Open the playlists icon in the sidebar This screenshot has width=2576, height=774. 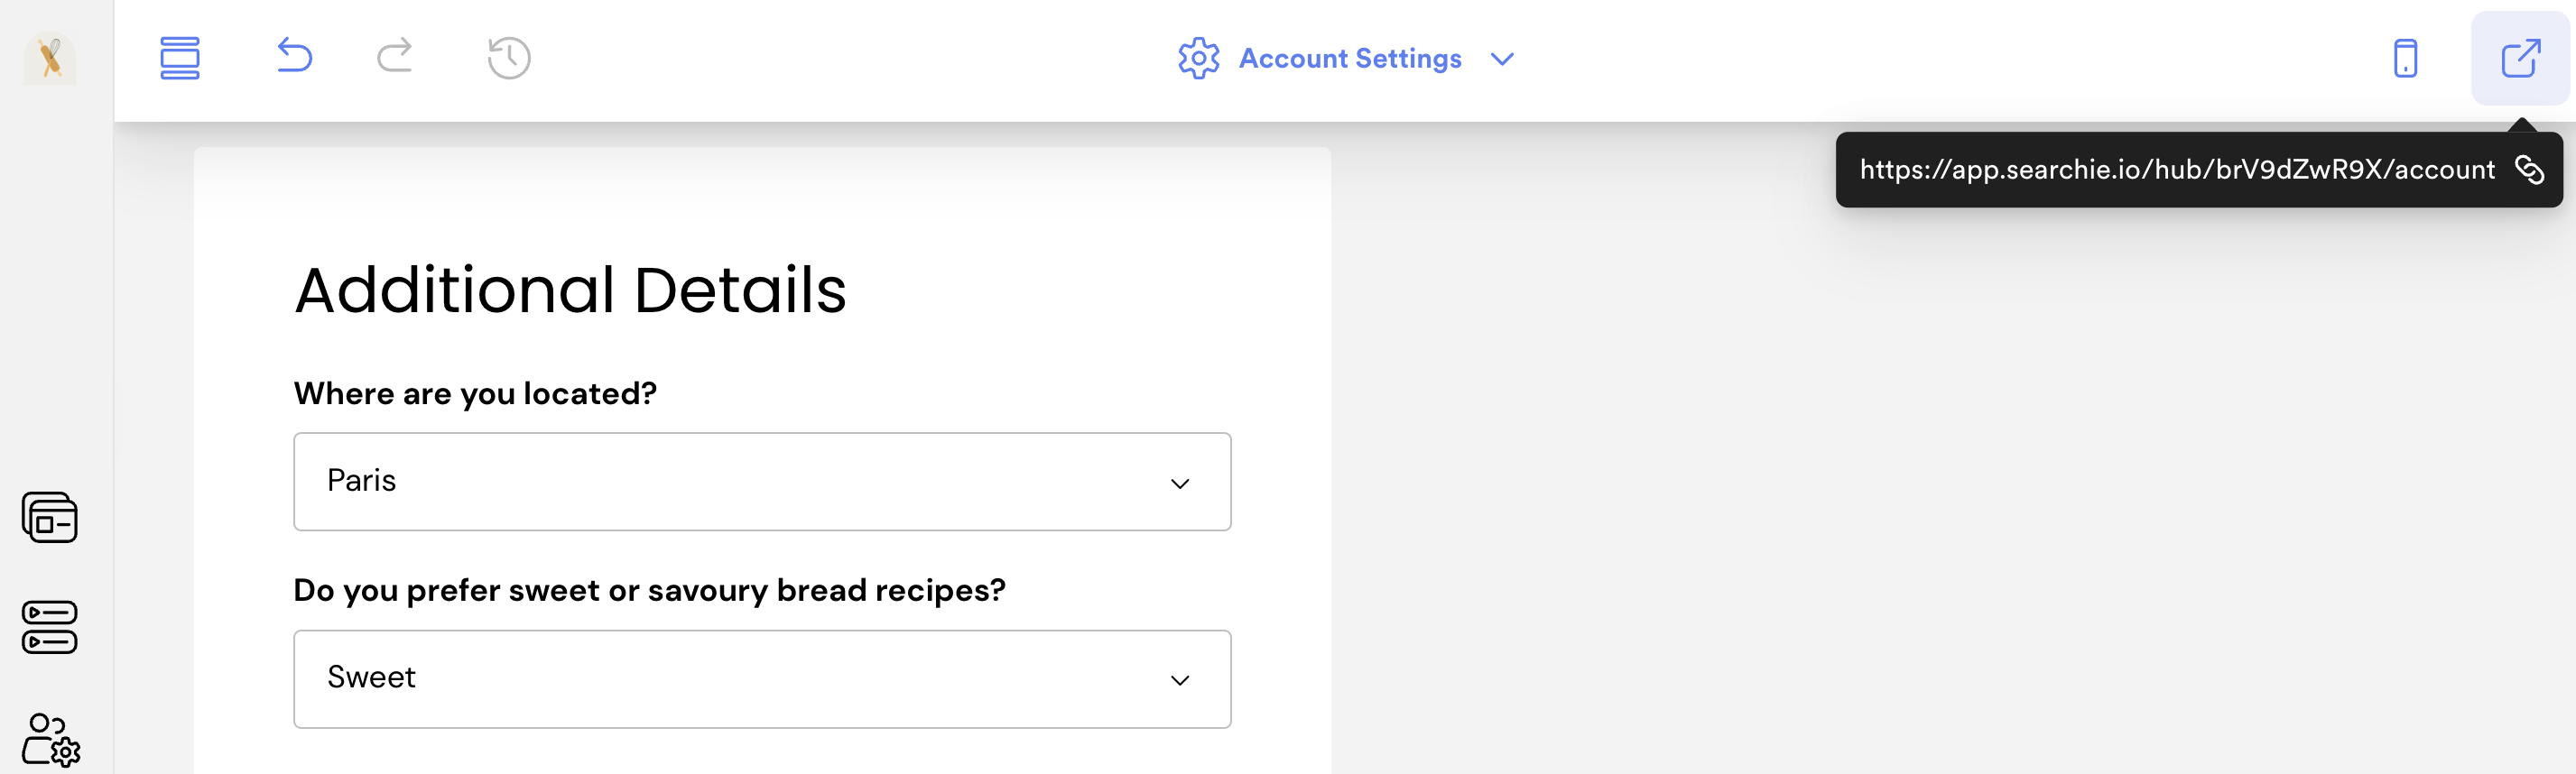tap(50, 627)
